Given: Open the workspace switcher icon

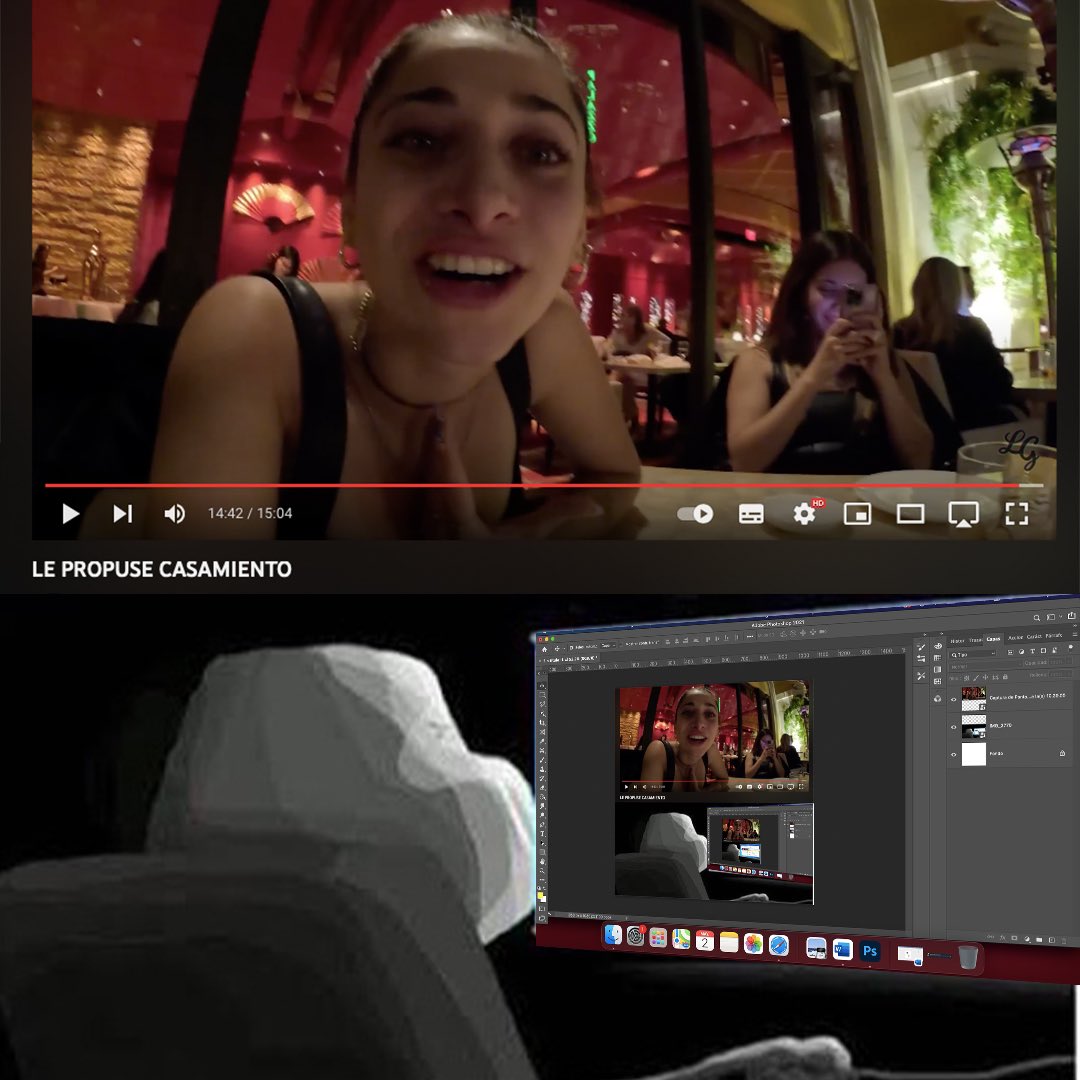Looking at the screenshot, I should pyautogui.click(x=1051, y=617).
